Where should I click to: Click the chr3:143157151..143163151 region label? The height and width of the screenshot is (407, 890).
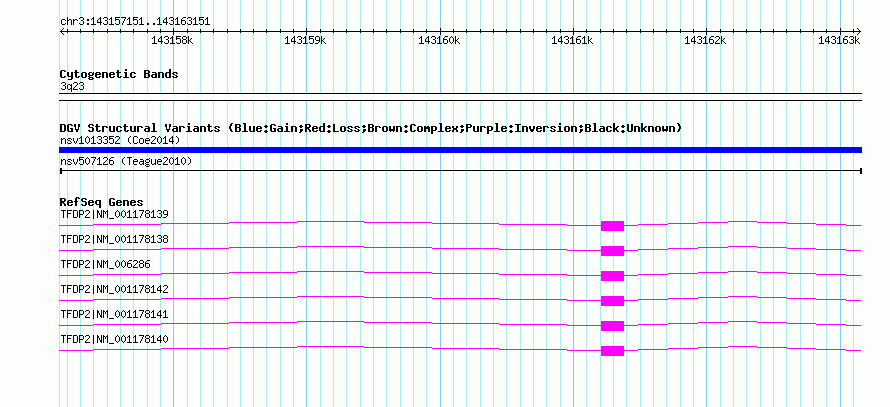point(135,22)
